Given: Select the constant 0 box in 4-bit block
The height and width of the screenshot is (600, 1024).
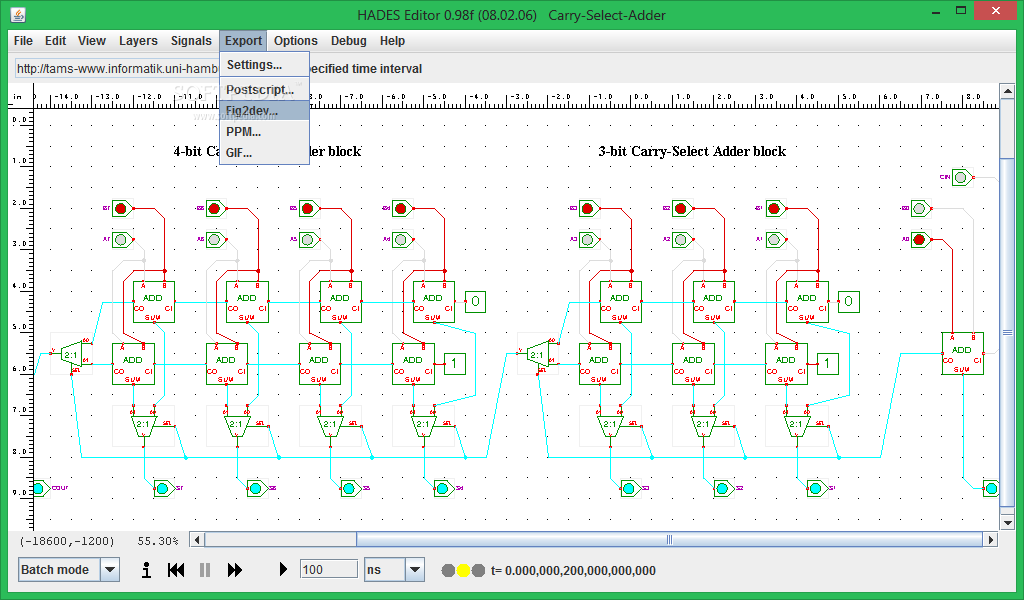Looking at the screenshot, I should coord(475,302).
